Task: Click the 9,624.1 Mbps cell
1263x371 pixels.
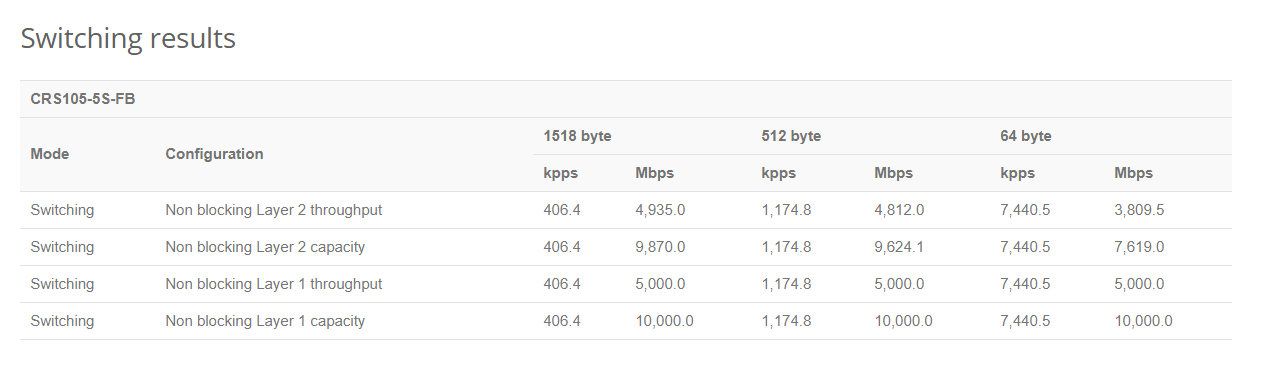Action: tap(899, 247)
